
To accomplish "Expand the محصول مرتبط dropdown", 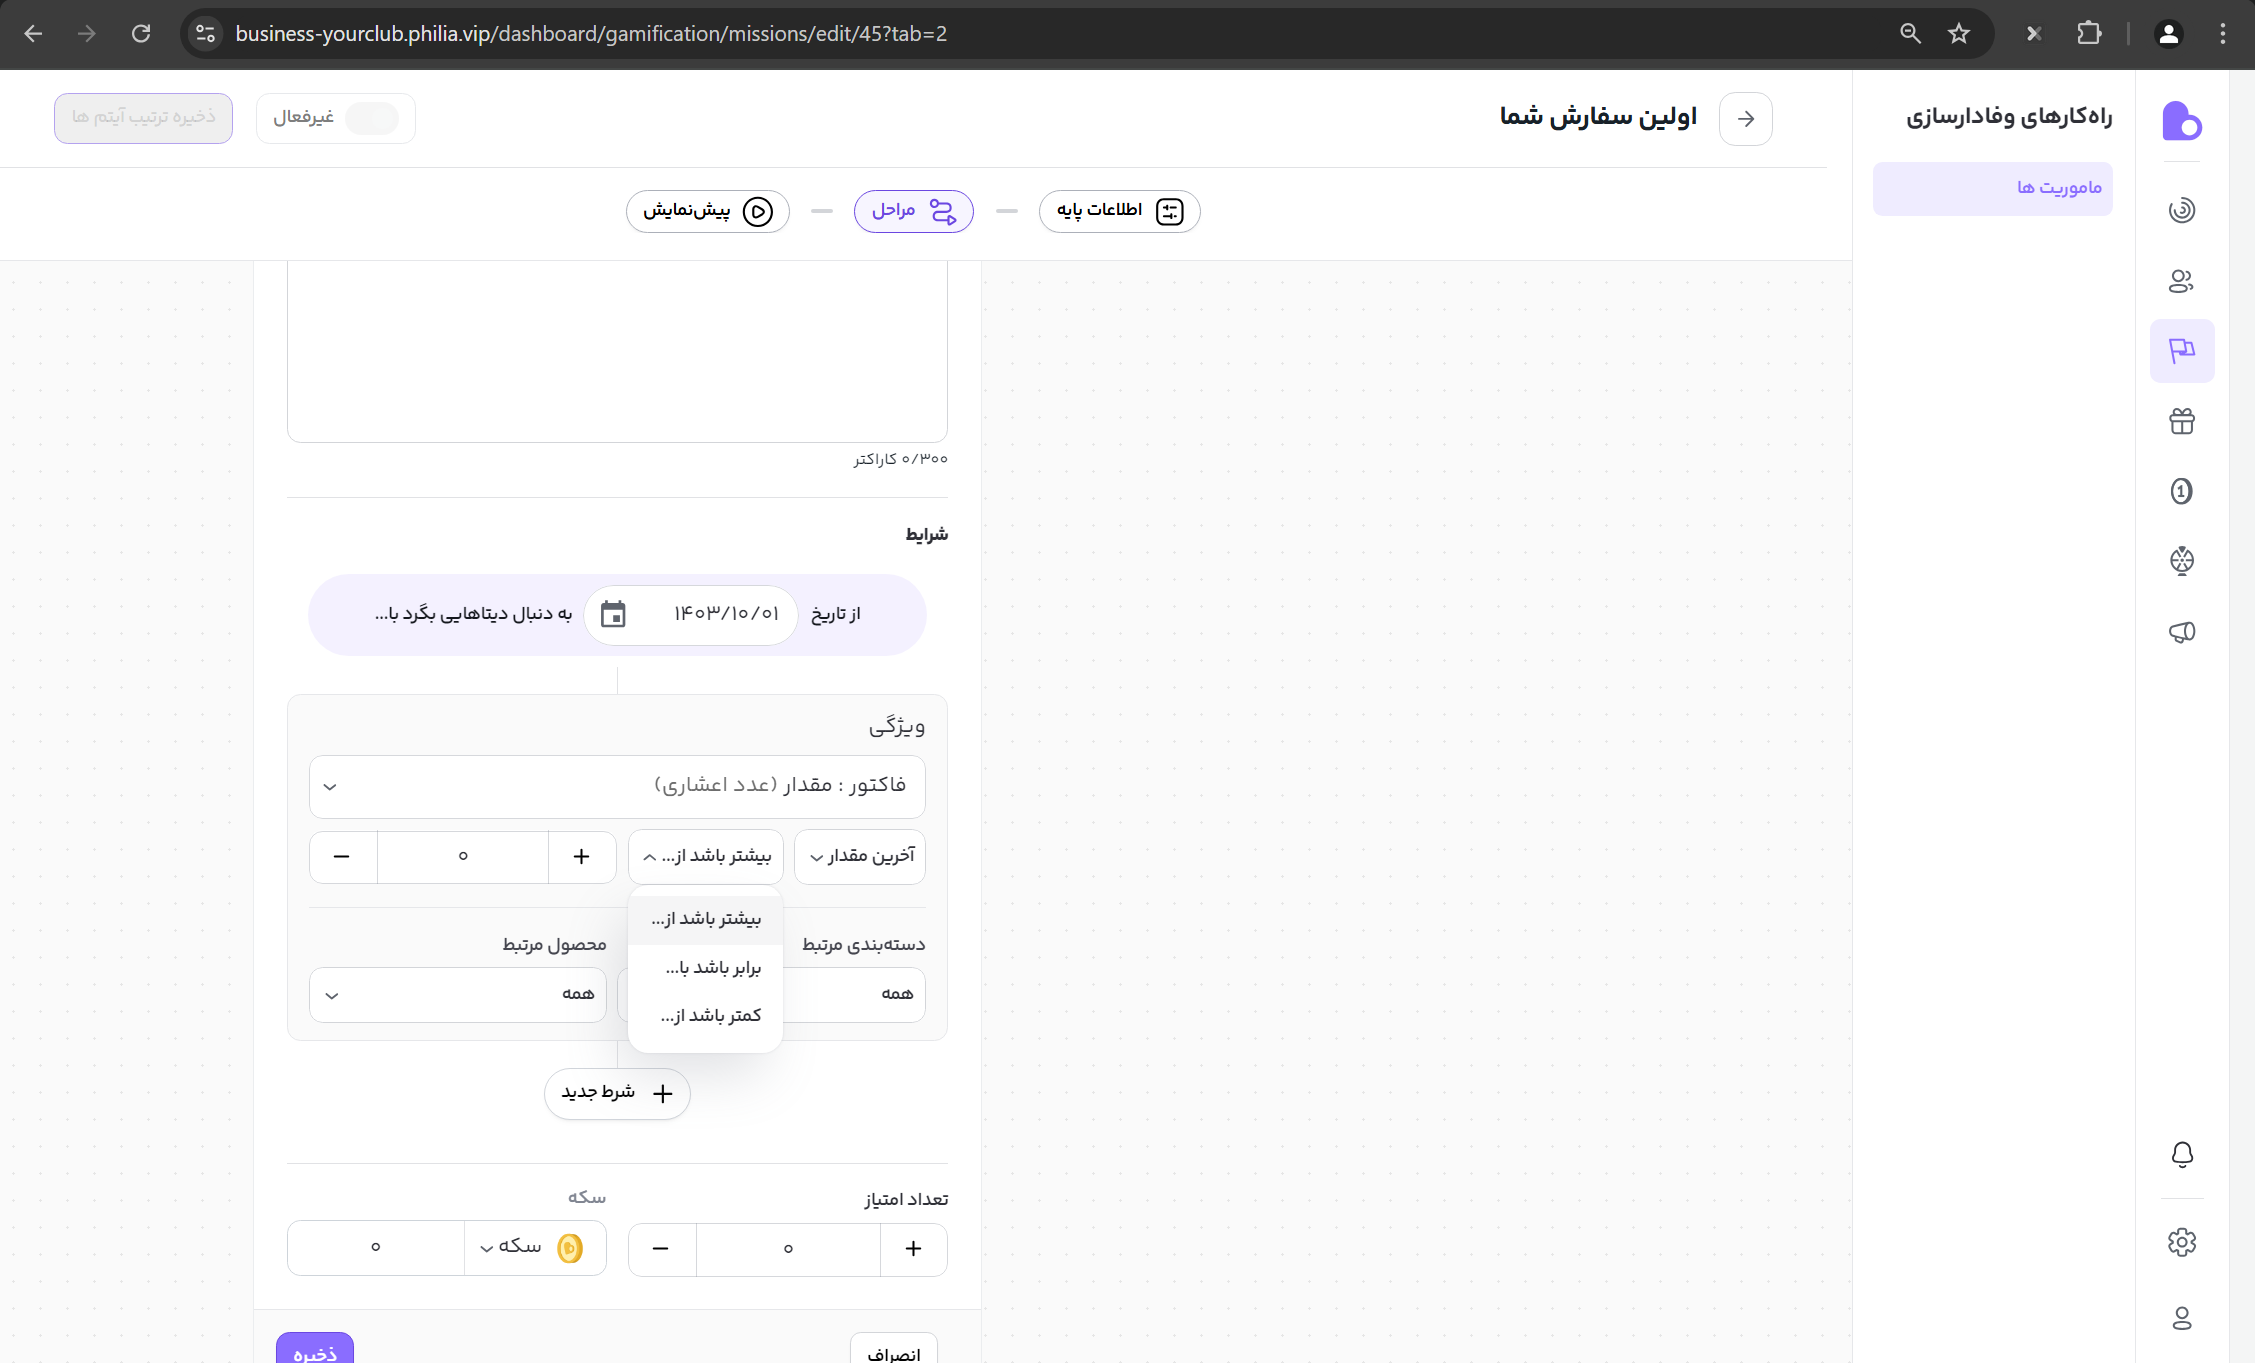I will pyautogui.click(x=458, y=995).
